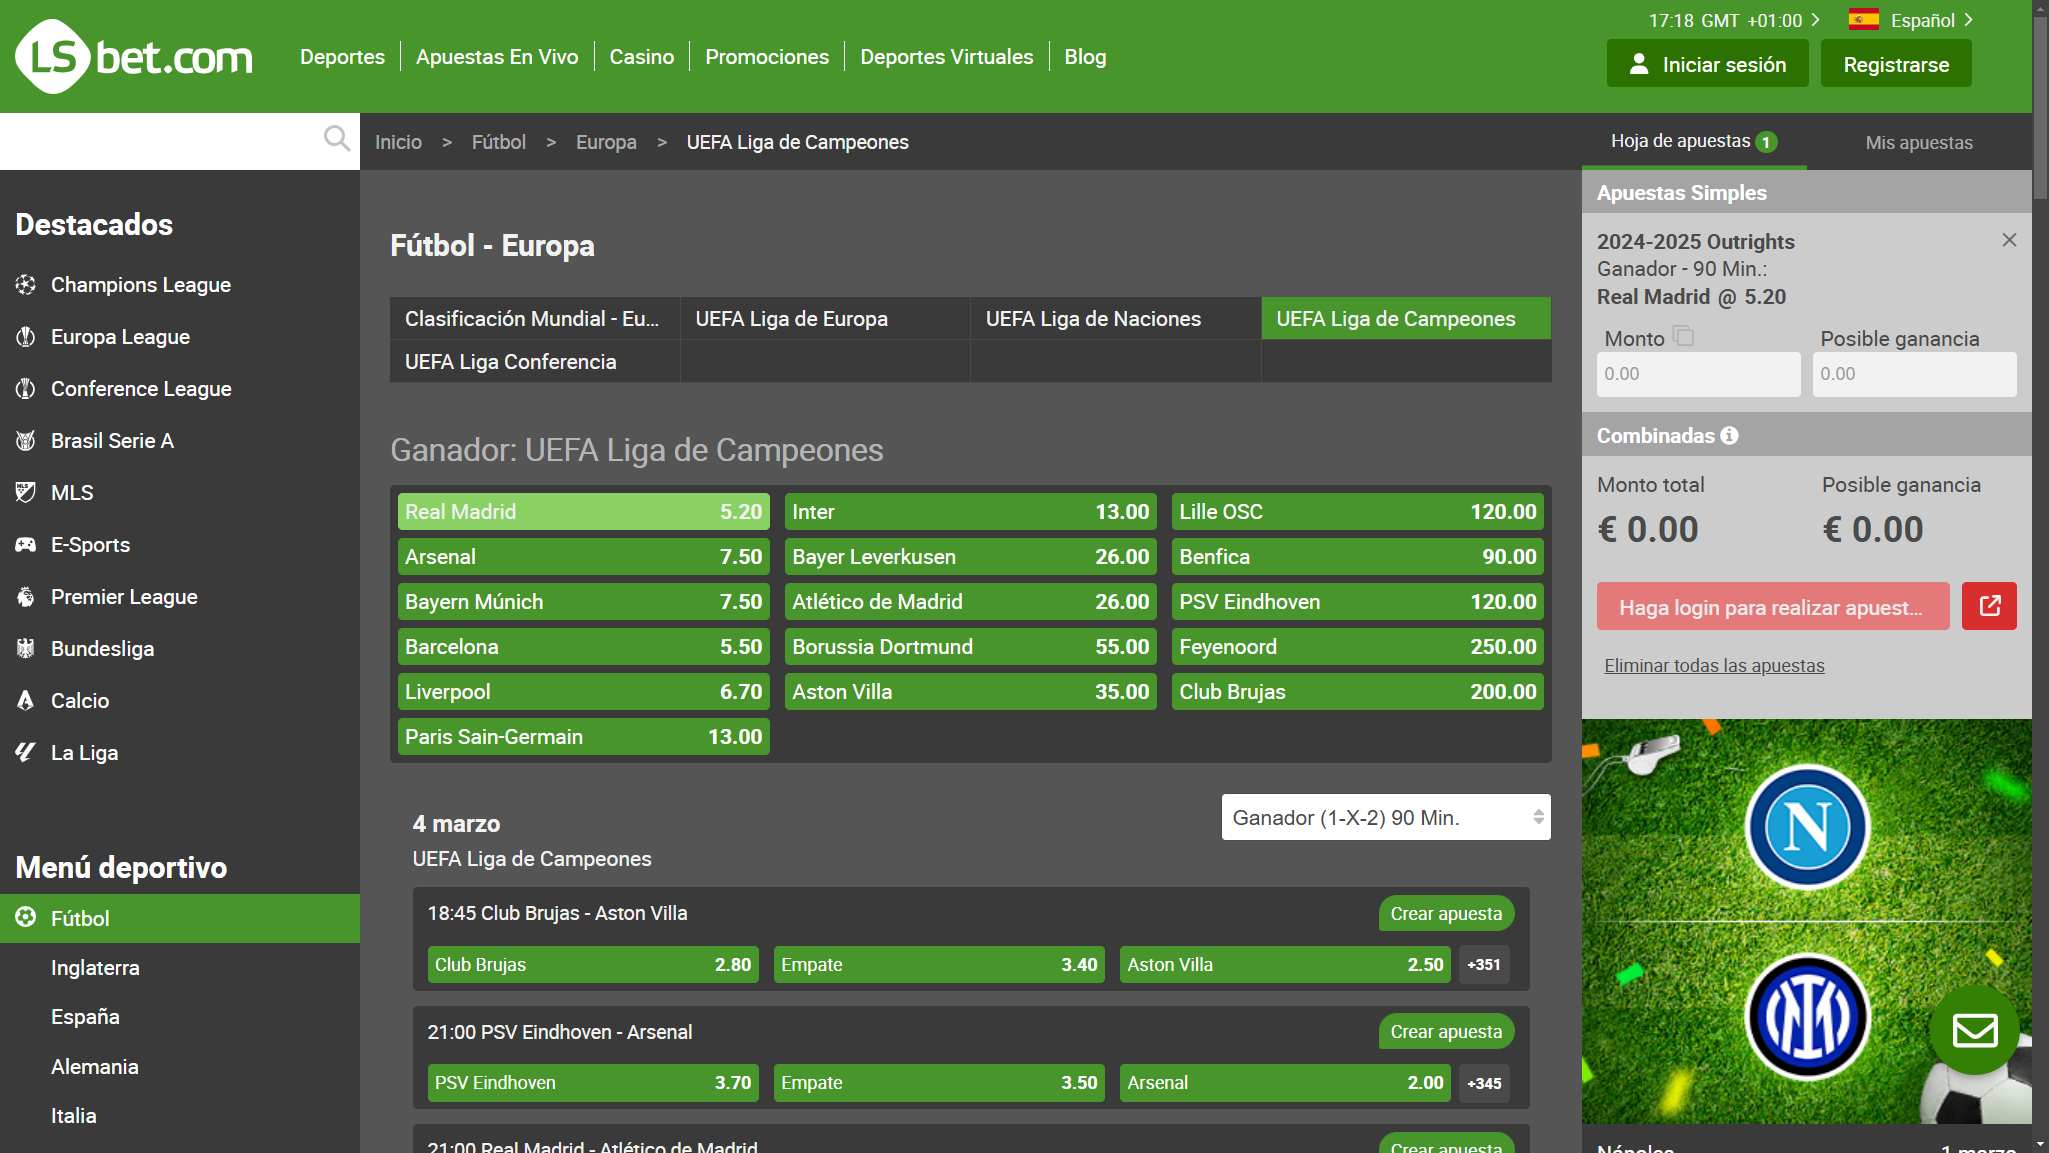Select Arsenal 2.00 in PSV match
Viewport: 2049px width, 1153px height.
(1285, 1083)
